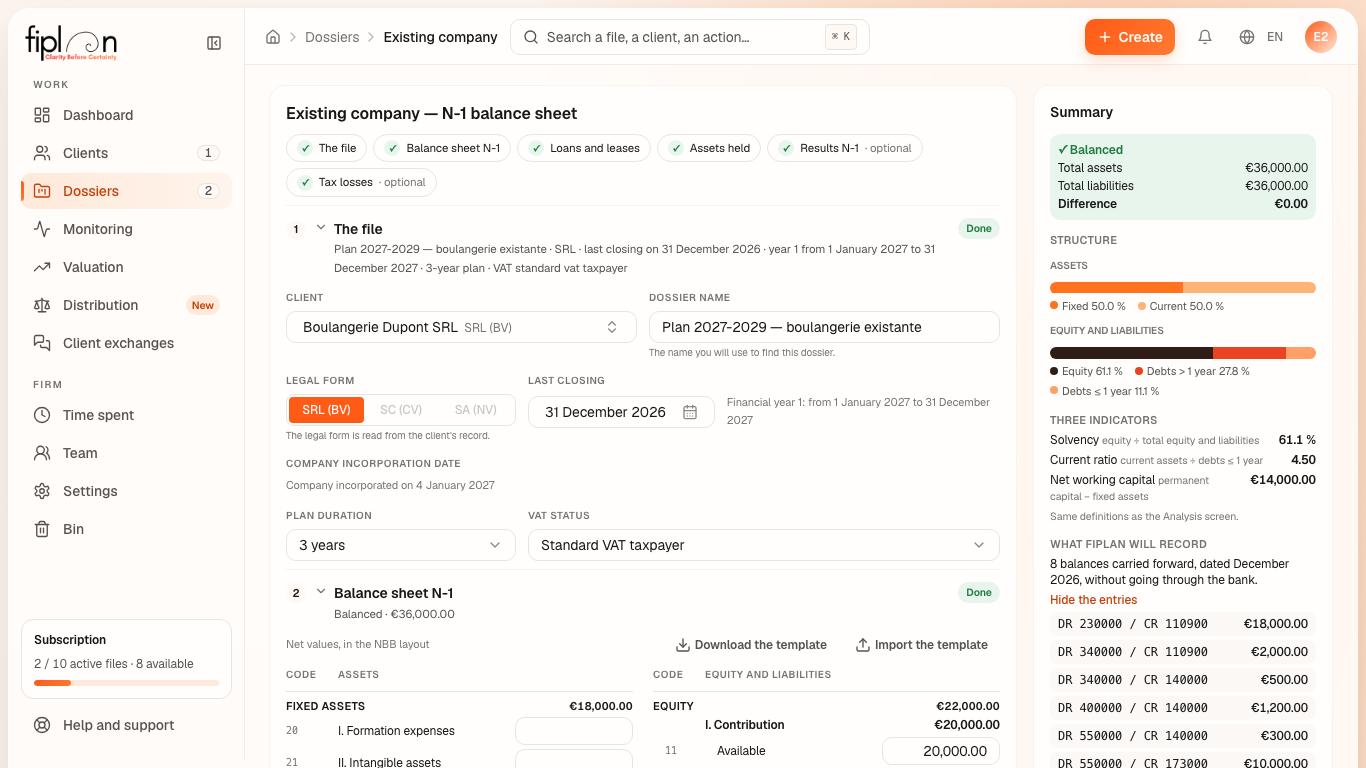
Task: Jump to 'The file' step chip
Action: coord(327,148)
